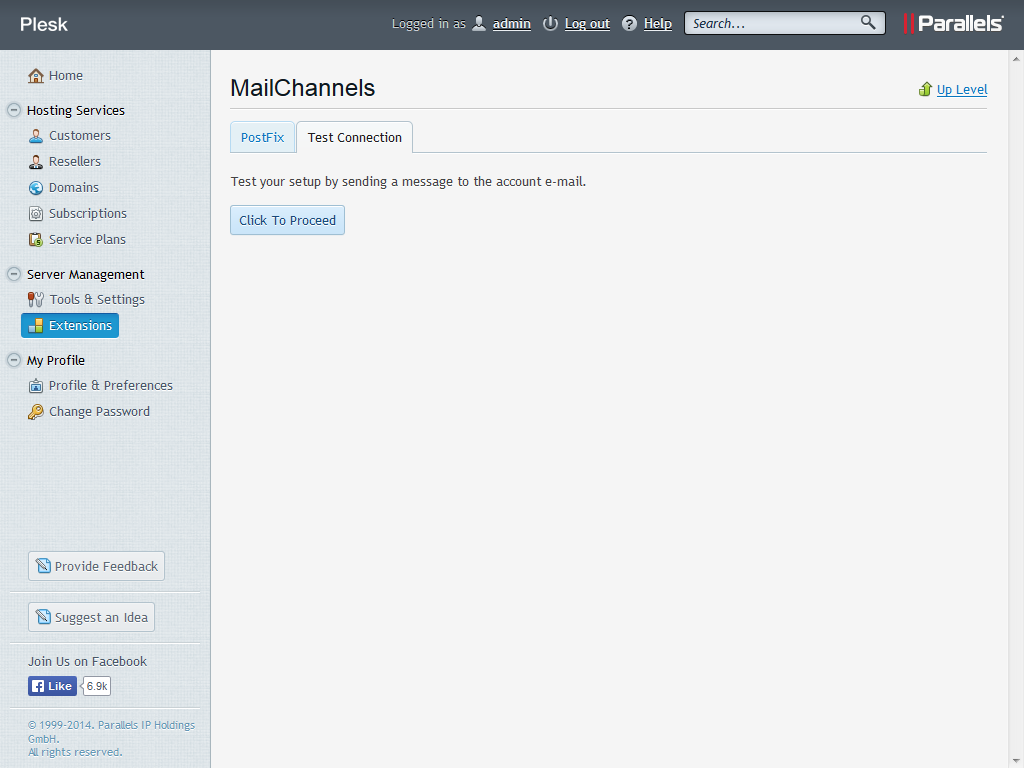The height and width of the screenshot is (768, 1024).
Task: Click the Change Password key icon
Action: coord(36,412)
